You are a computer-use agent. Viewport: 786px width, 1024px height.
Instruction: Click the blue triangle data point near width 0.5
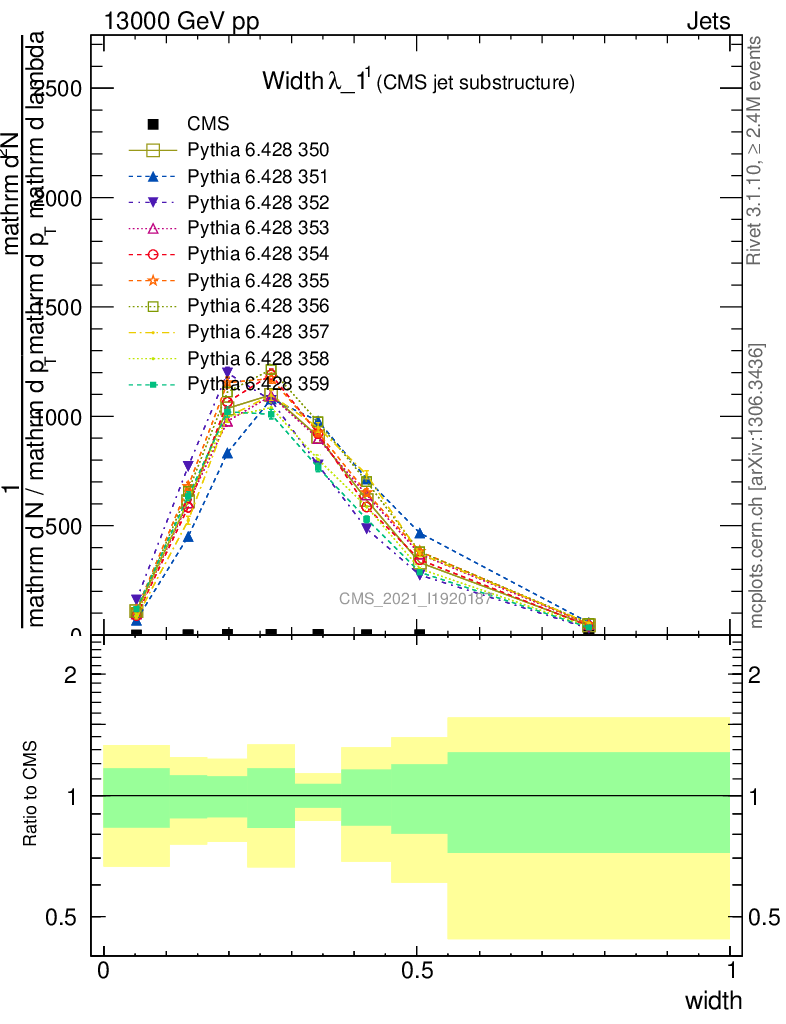tap(420, 534)
